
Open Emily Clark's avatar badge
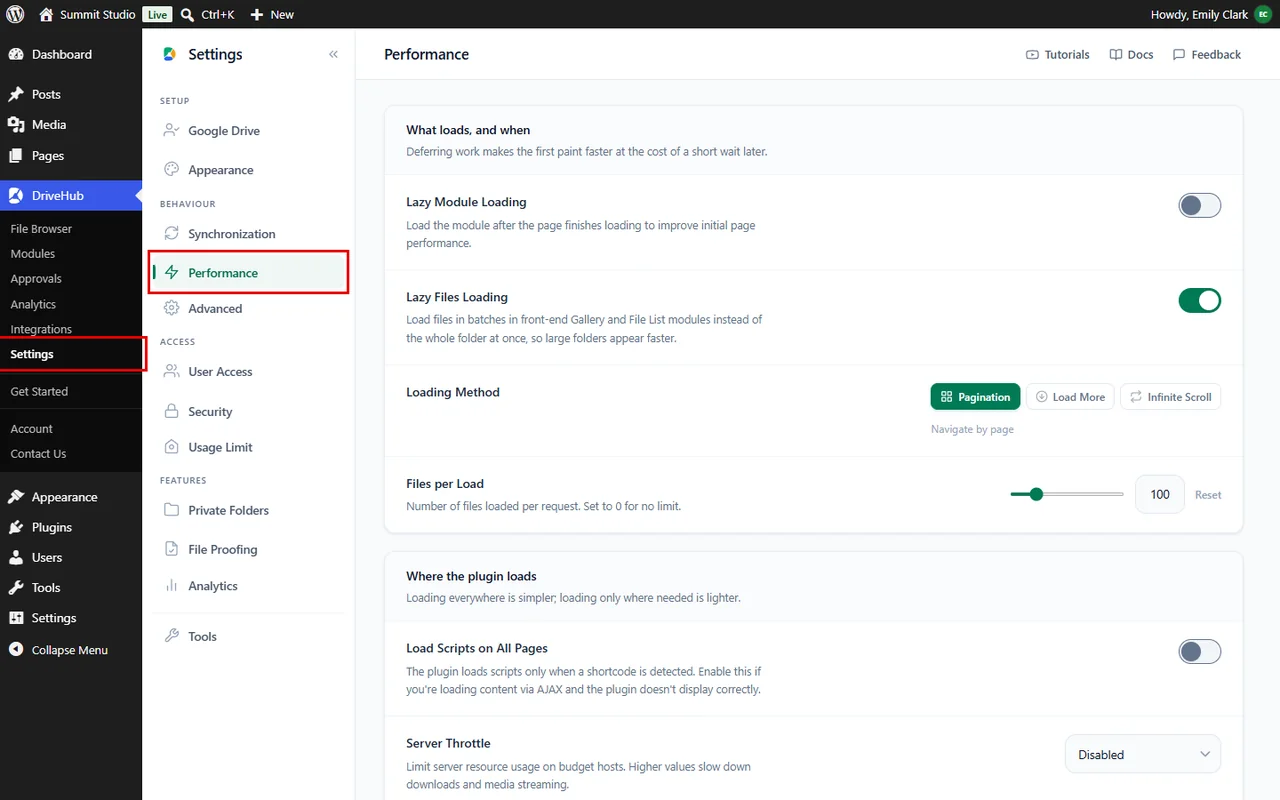click(1263, 15)
